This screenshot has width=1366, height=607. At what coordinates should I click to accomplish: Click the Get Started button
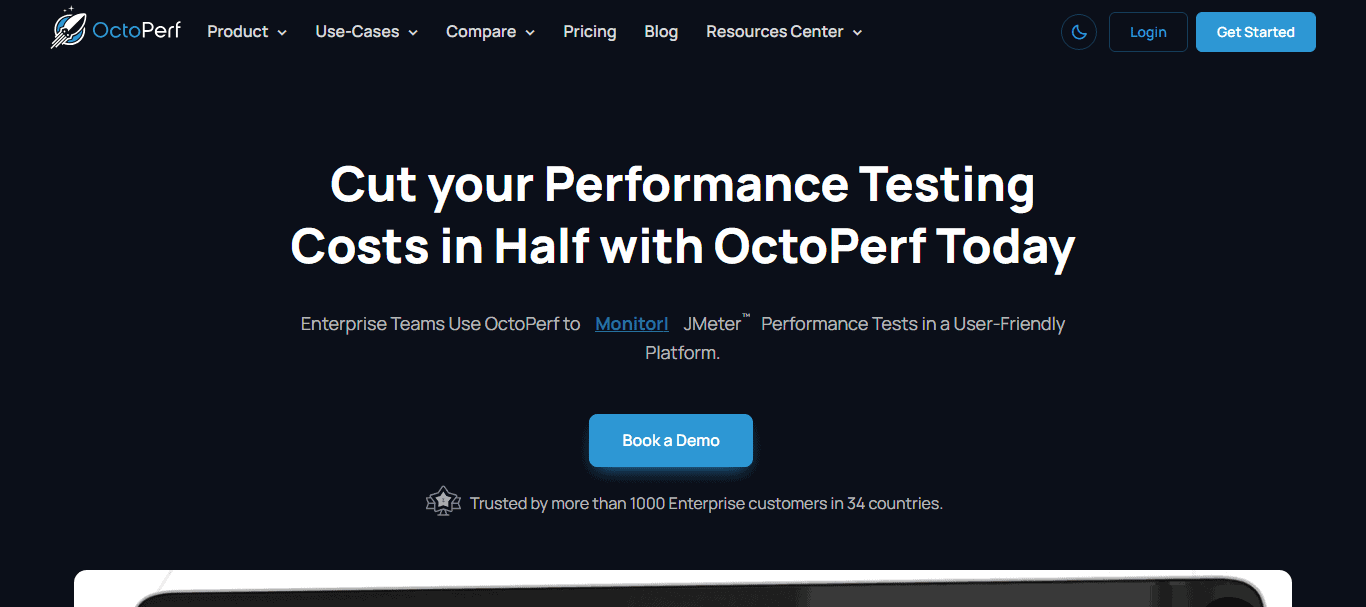[1255, 32]
